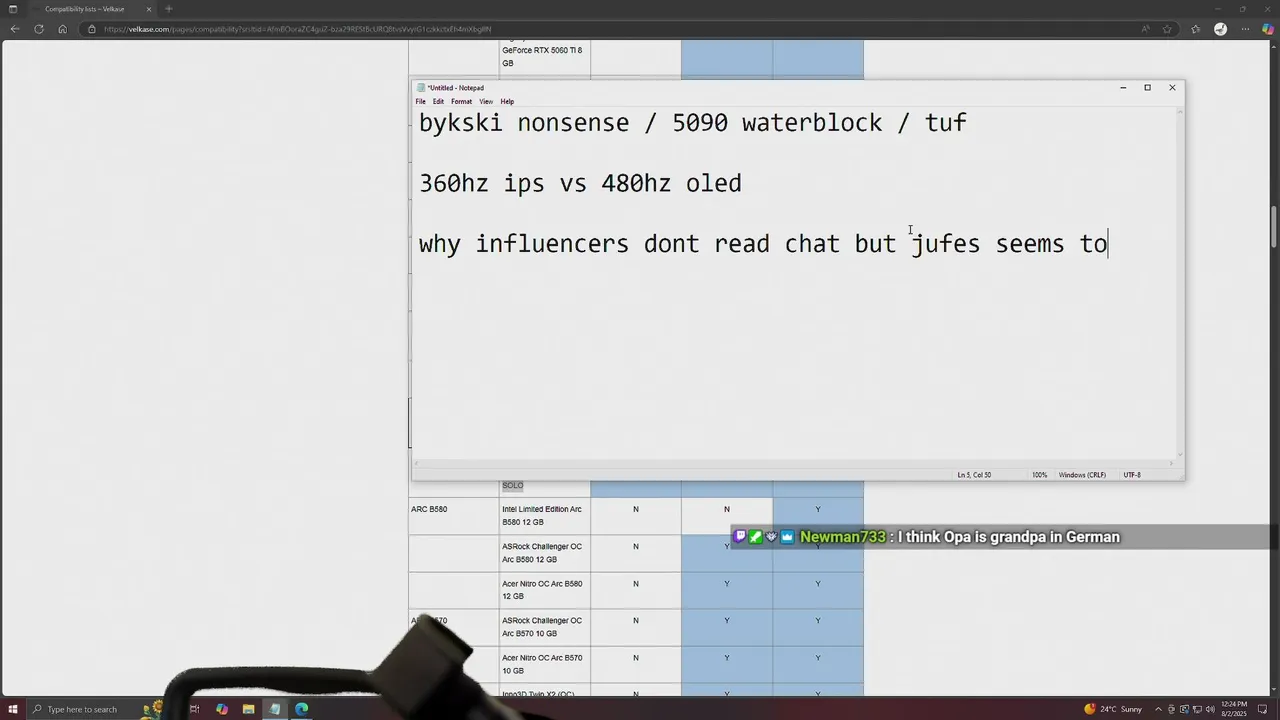1280x720 pixels.
Task: Open the Windows Start menu
Action: (13, 709)
